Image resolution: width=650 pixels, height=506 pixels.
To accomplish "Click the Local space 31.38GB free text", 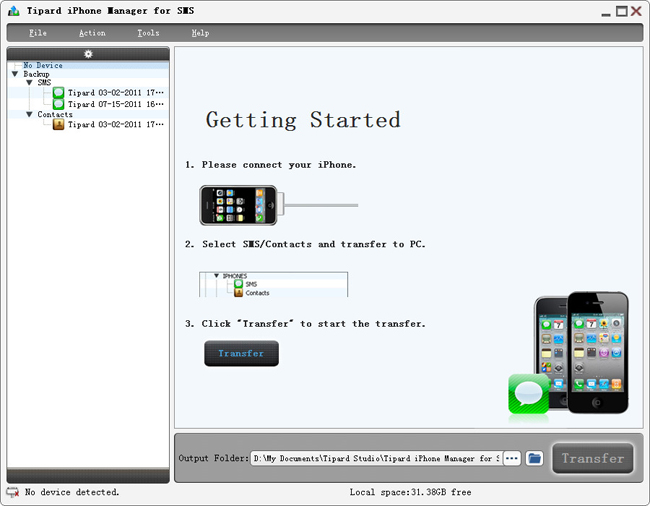I will coord(410,492).
